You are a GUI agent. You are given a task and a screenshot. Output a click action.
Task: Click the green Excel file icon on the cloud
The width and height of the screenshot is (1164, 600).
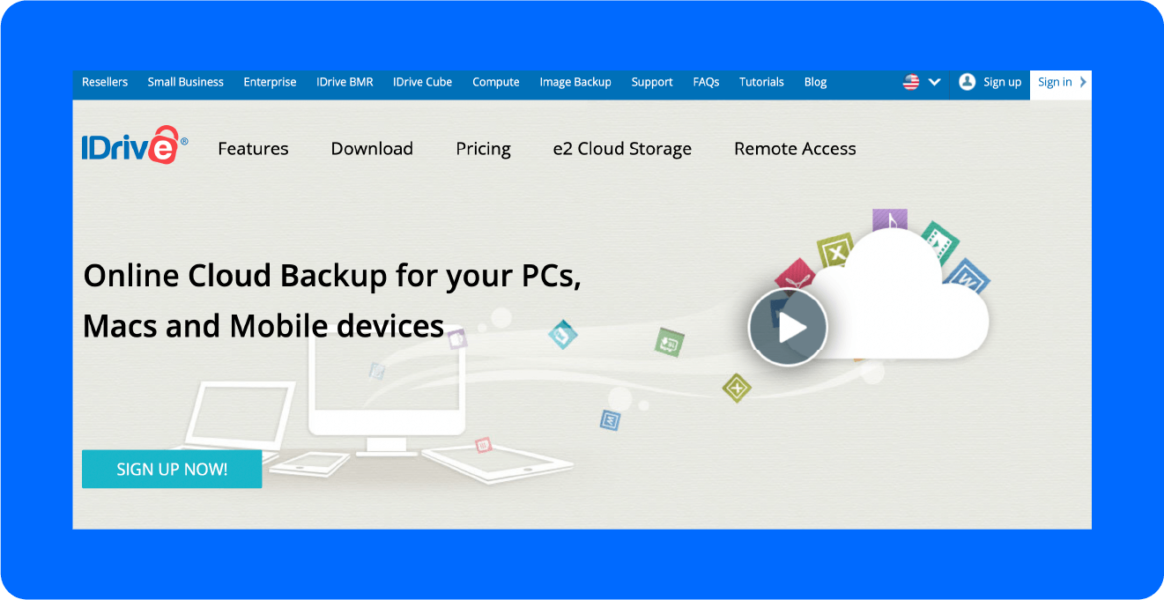click(x=833, y=248)
